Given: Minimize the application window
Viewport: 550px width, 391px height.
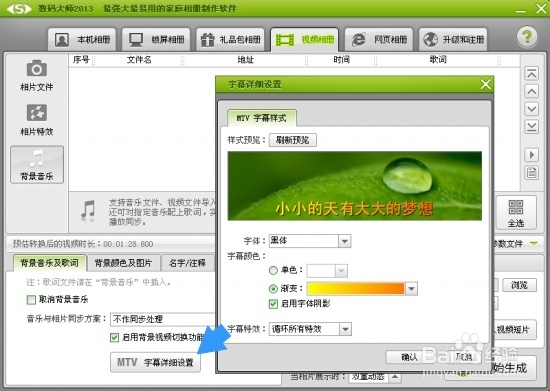Looking at the screenshot, I should click(521, 10).
